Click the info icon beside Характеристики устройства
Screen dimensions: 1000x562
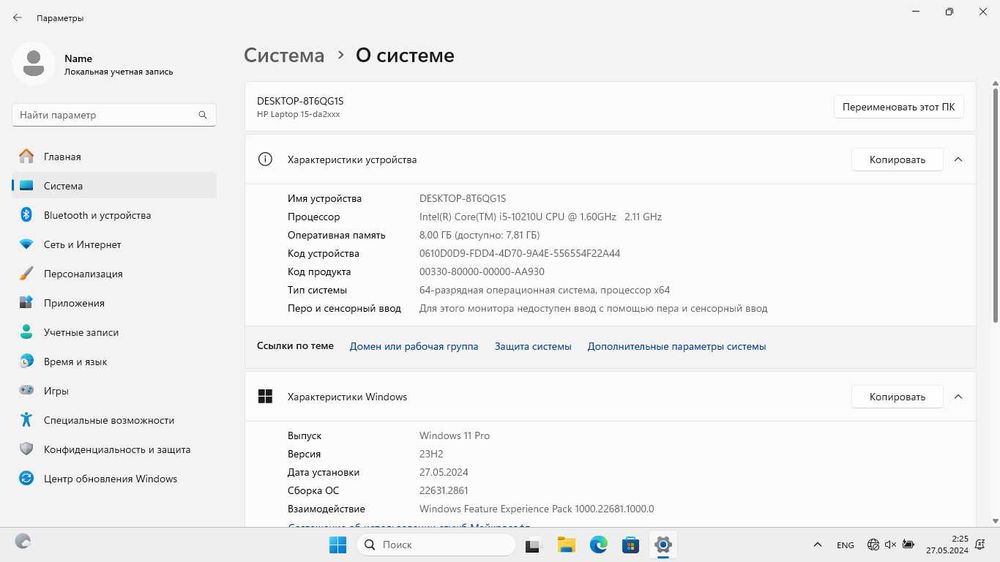tap(265, 159)
